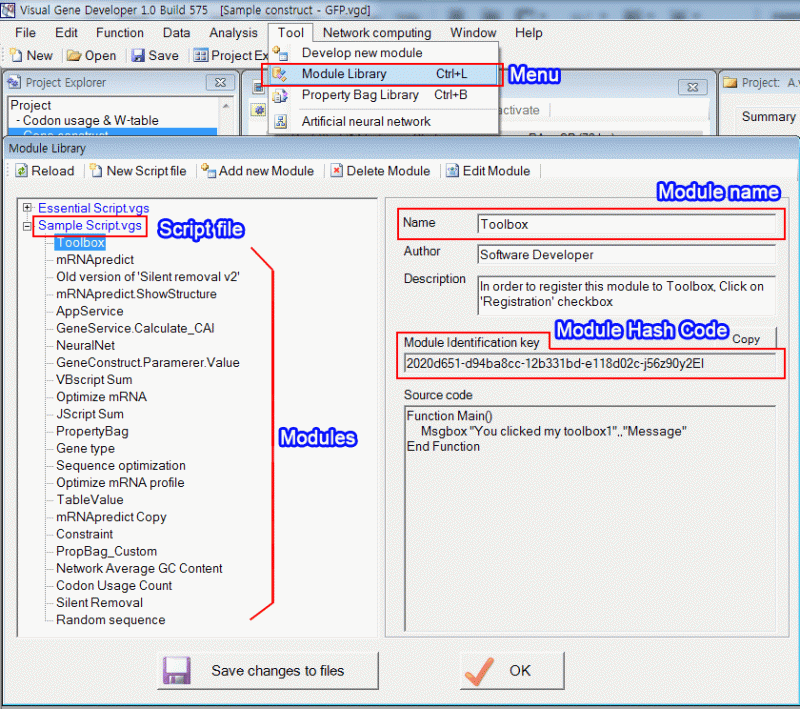This screenshot has width=800, height=709.
Task: Click the Save floppy disk icon in toolbar
Action: (x=138, y=55)
